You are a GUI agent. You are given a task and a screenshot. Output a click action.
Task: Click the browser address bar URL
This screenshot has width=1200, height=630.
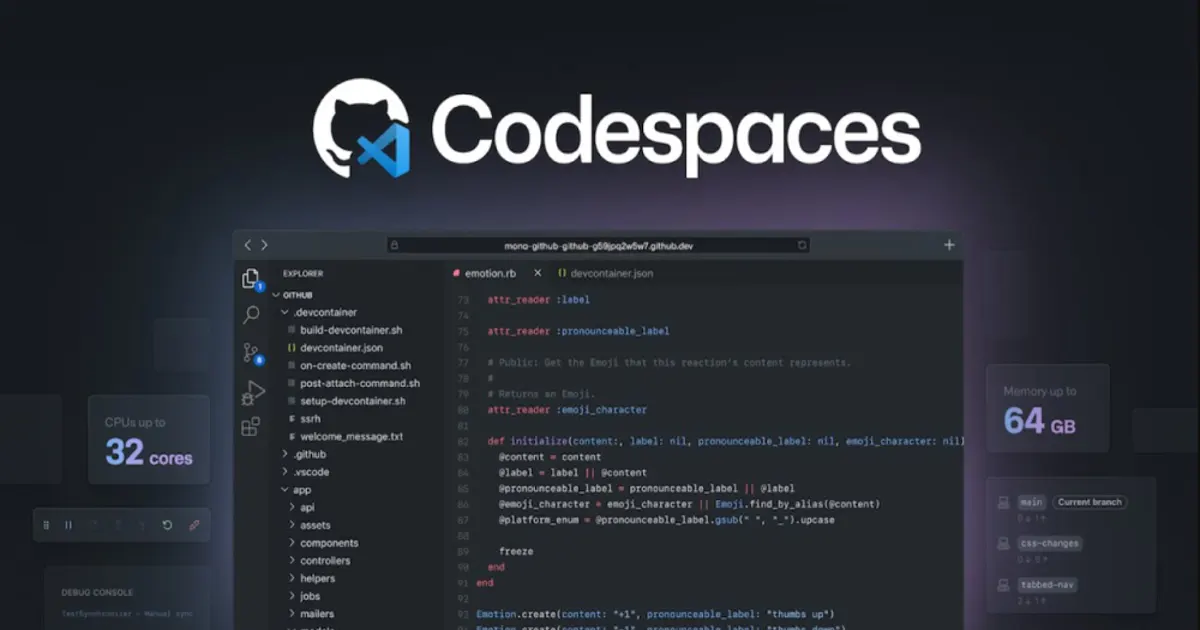tap(601, 244)
